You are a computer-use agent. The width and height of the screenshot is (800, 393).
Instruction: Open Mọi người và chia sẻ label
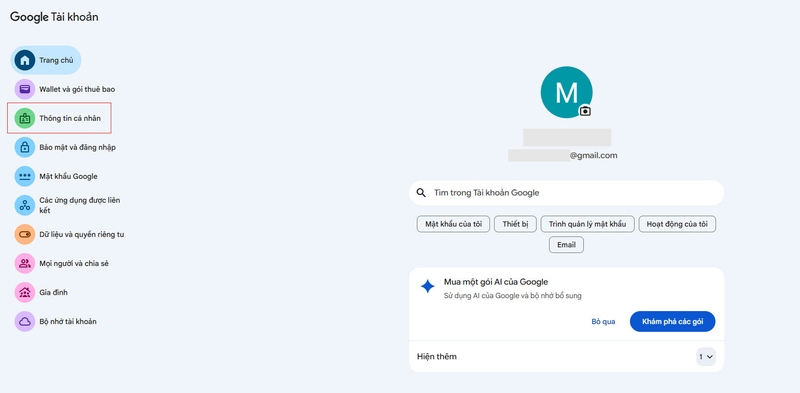click(74, 264)
